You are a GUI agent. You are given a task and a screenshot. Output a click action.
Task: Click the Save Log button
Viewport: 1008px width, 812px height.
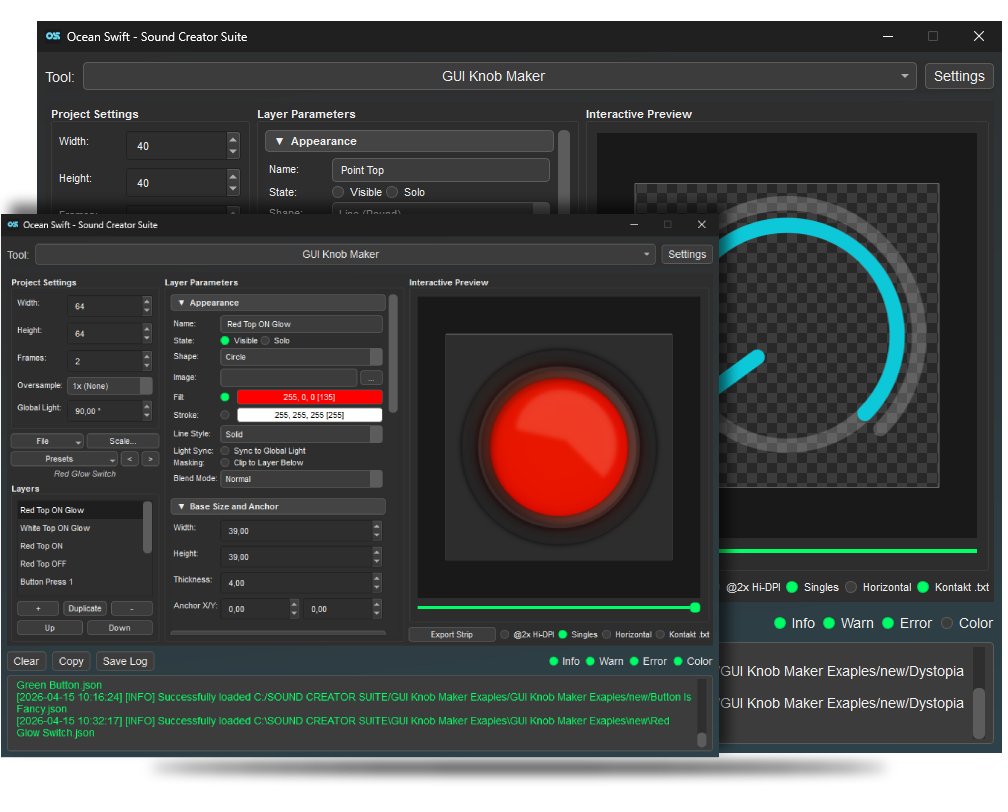coord(125,661)
